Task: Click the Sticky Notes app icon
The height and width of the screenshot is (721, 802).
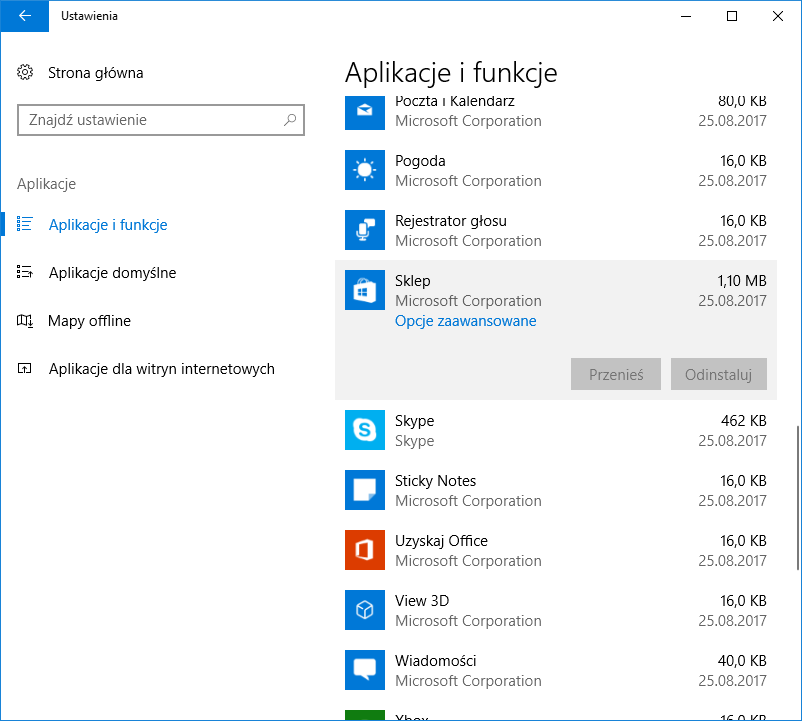Action: click(365, 491)
